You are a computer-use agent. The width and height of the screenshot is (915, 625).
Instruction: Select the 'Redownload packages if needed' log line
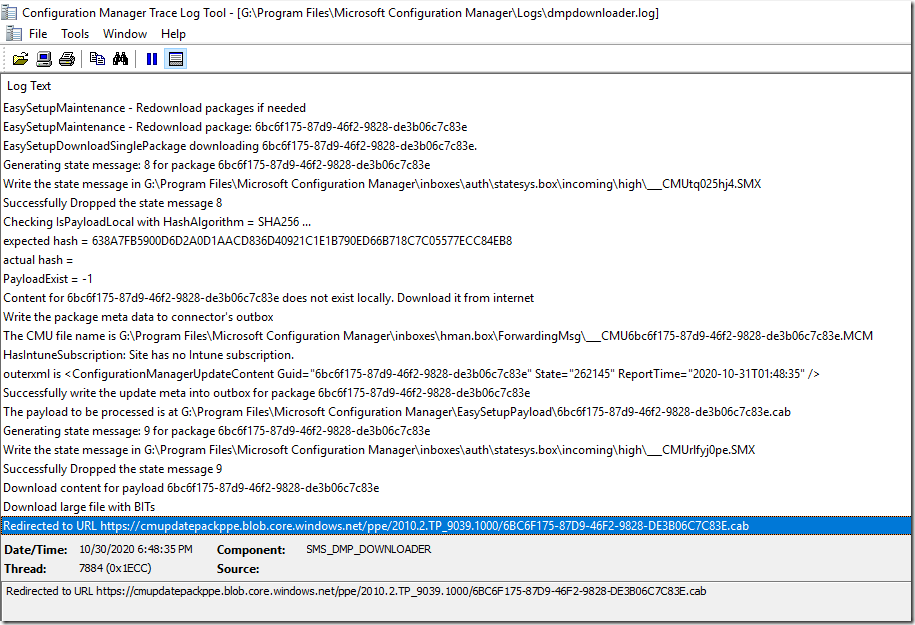tap(457, 108)
